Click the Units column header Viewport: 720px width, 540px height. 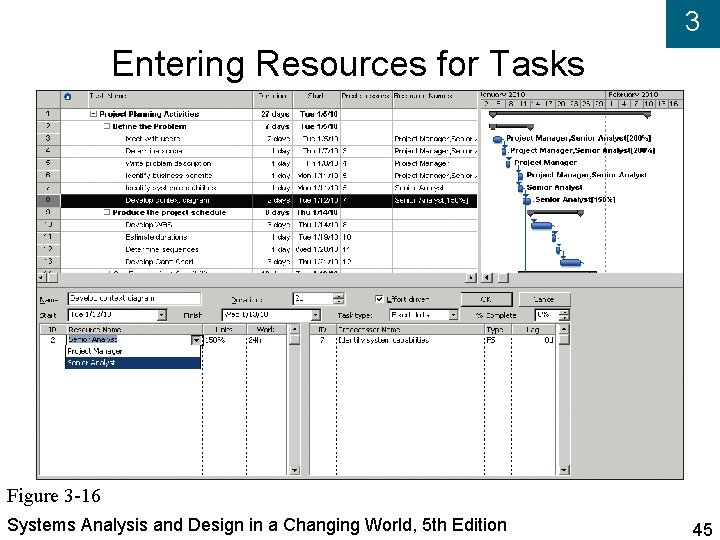(x=224, y=330)
